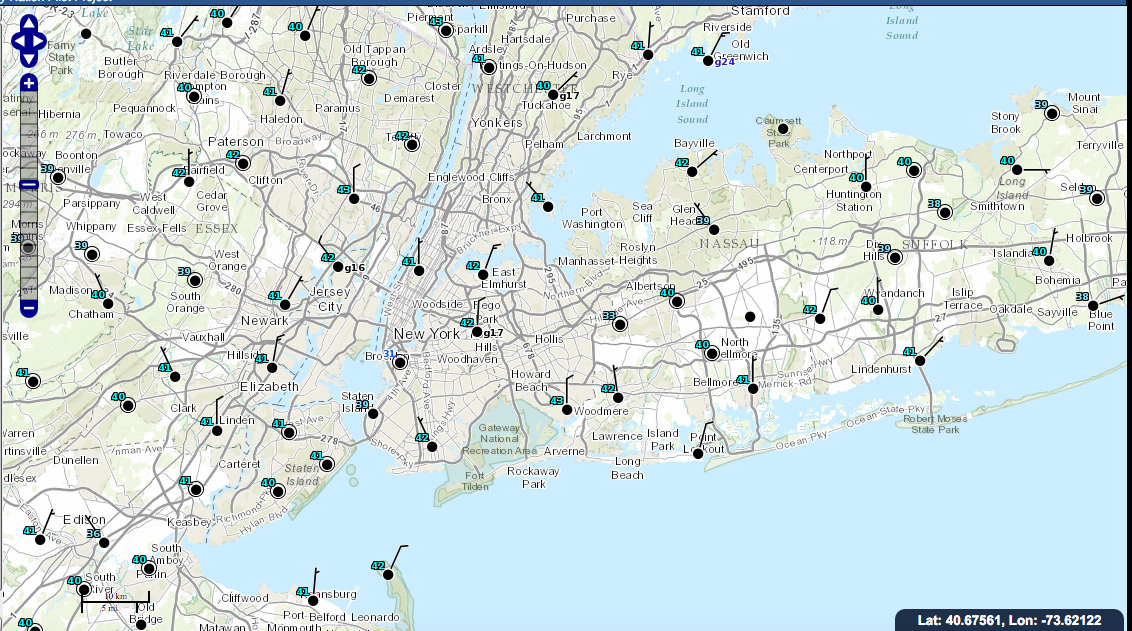This screenshot has height=631, width=1132.
Task: Open the station reading 42 near Paterson
Action: tap(243, 163)
